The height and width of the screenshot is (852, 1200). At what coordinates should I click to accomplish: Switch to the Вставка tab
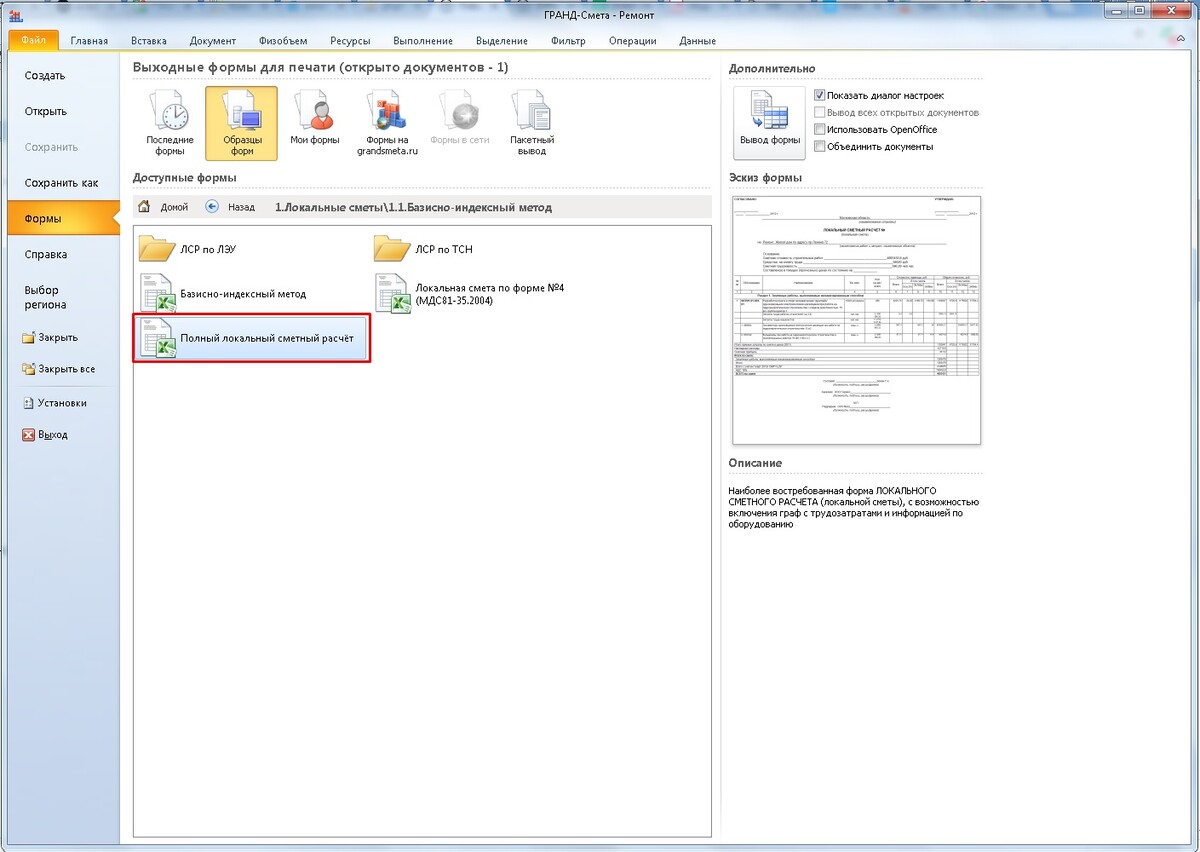click(148, 41)
